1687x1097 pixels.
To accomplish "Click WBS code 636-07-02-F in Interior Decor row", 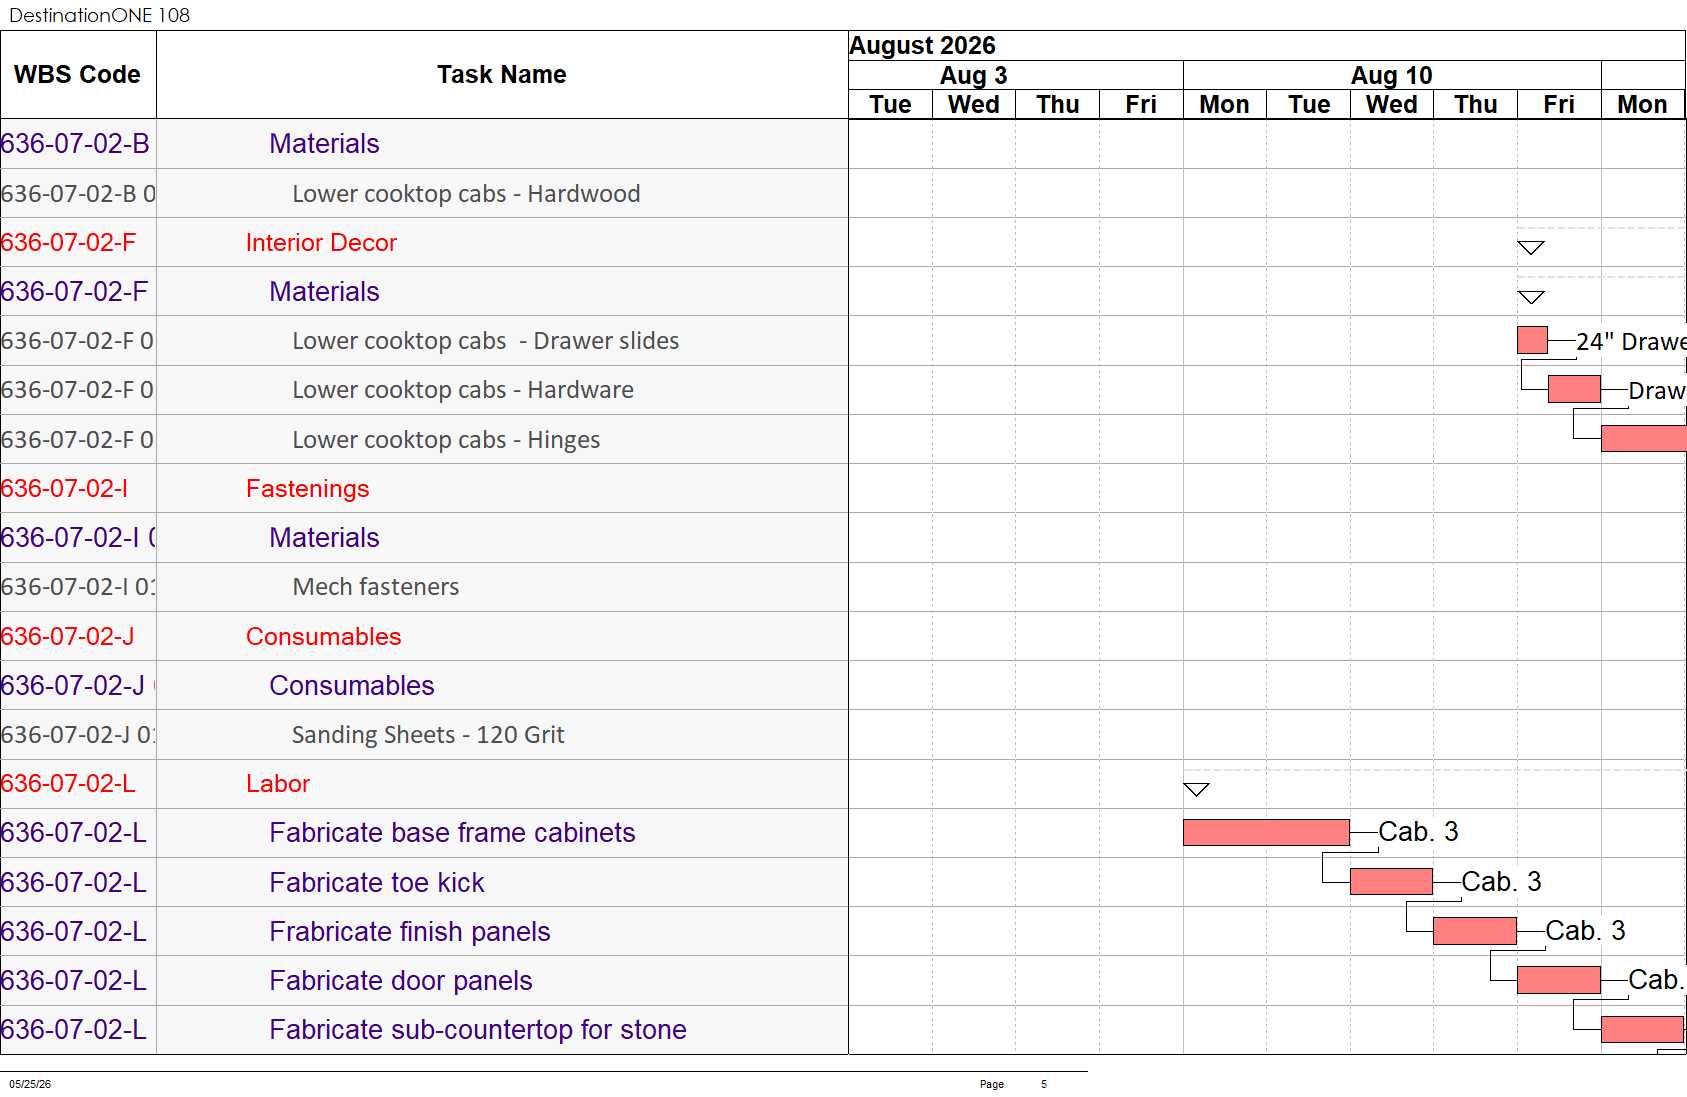I will [x=69, y=243].
